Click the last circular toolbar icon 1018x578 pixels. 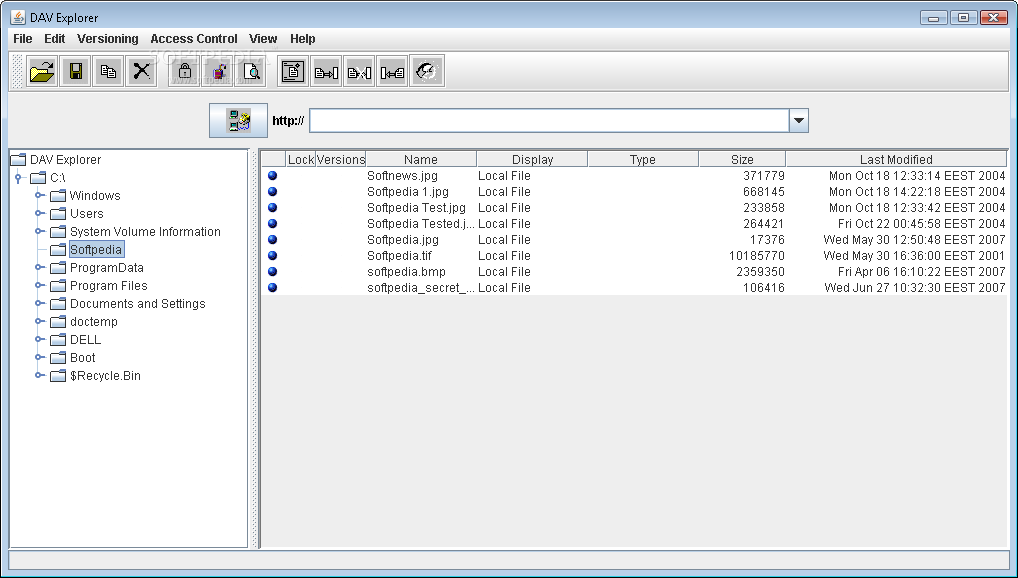tap(427, 71)
